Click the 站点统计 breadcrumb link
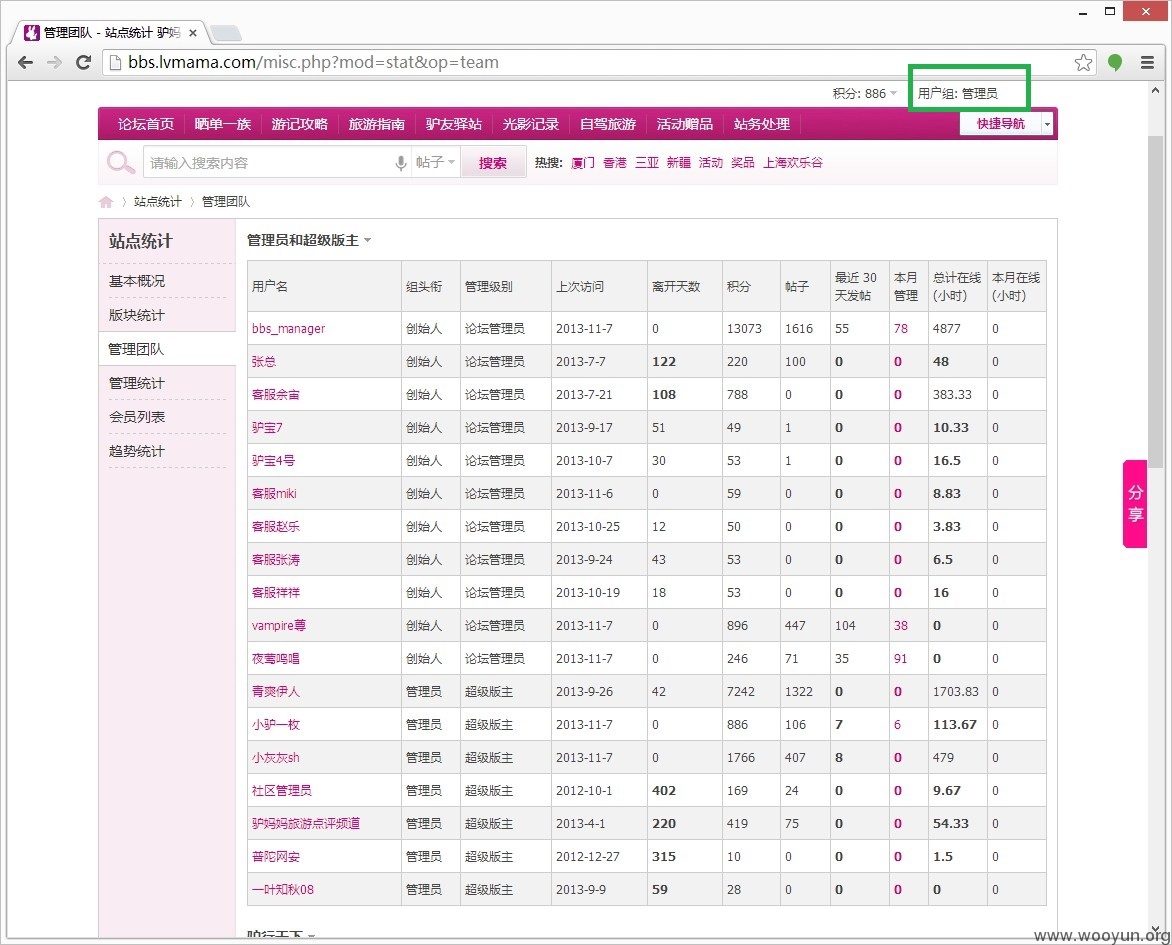 click(158, 202)
